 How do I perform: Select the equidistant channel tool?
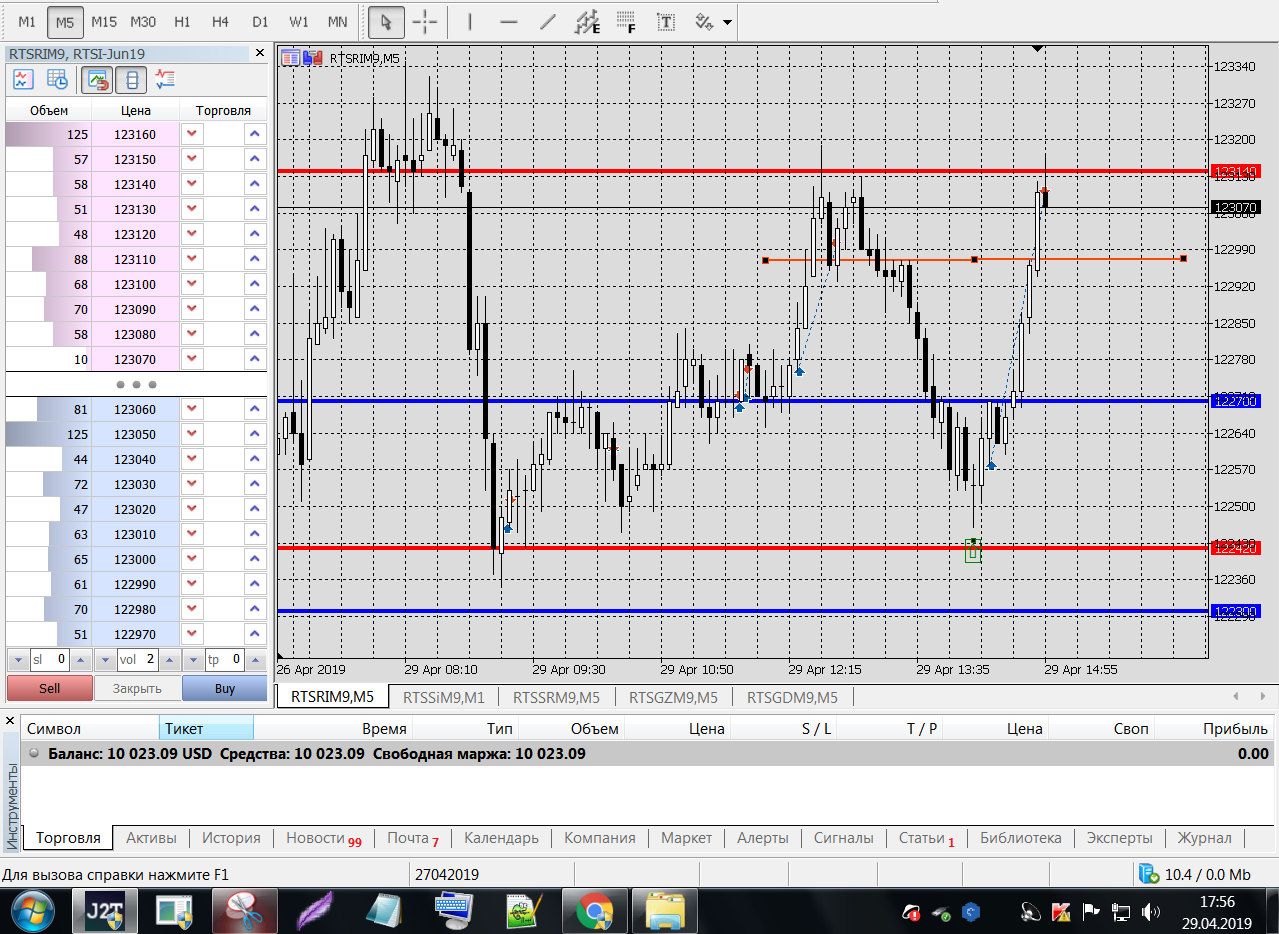589,21
